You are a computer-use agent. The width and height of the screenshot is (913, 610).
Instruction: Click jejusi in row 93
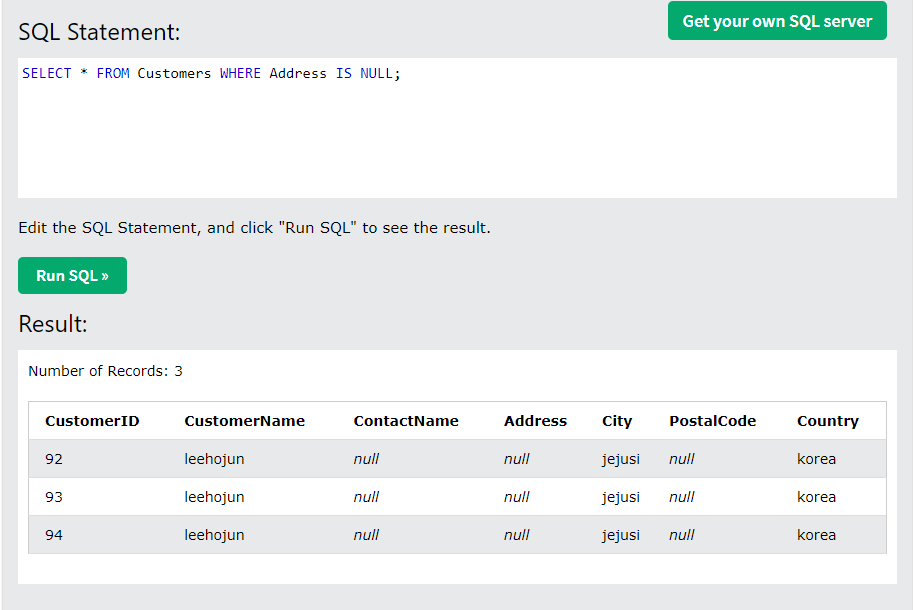[621, 497]
